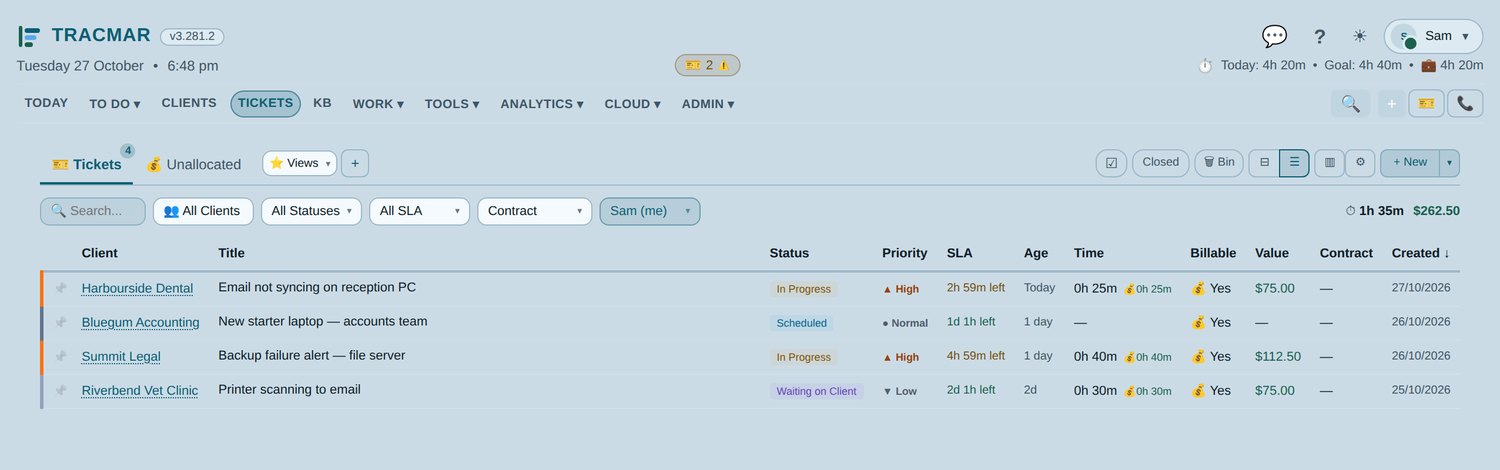Open ticket 'Printer scanning to email'

pos(289,389)
